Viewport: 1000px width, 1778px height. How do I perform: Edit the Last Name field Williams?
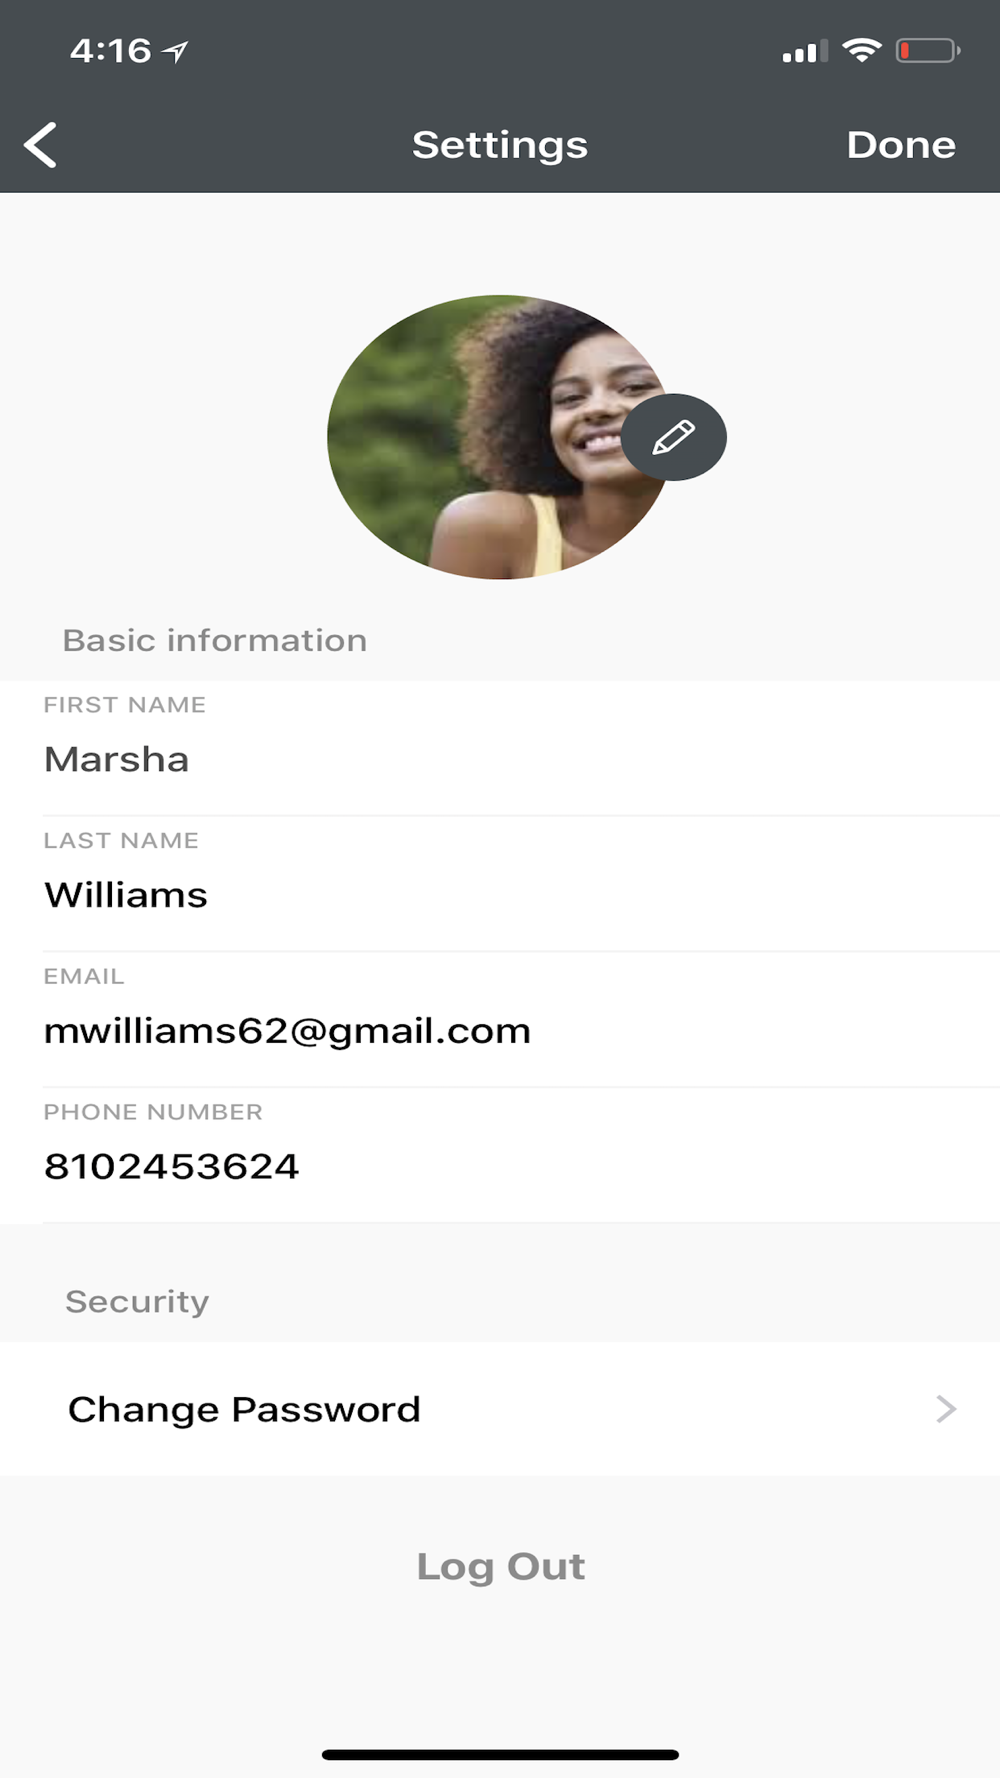[x=500, y=884]
